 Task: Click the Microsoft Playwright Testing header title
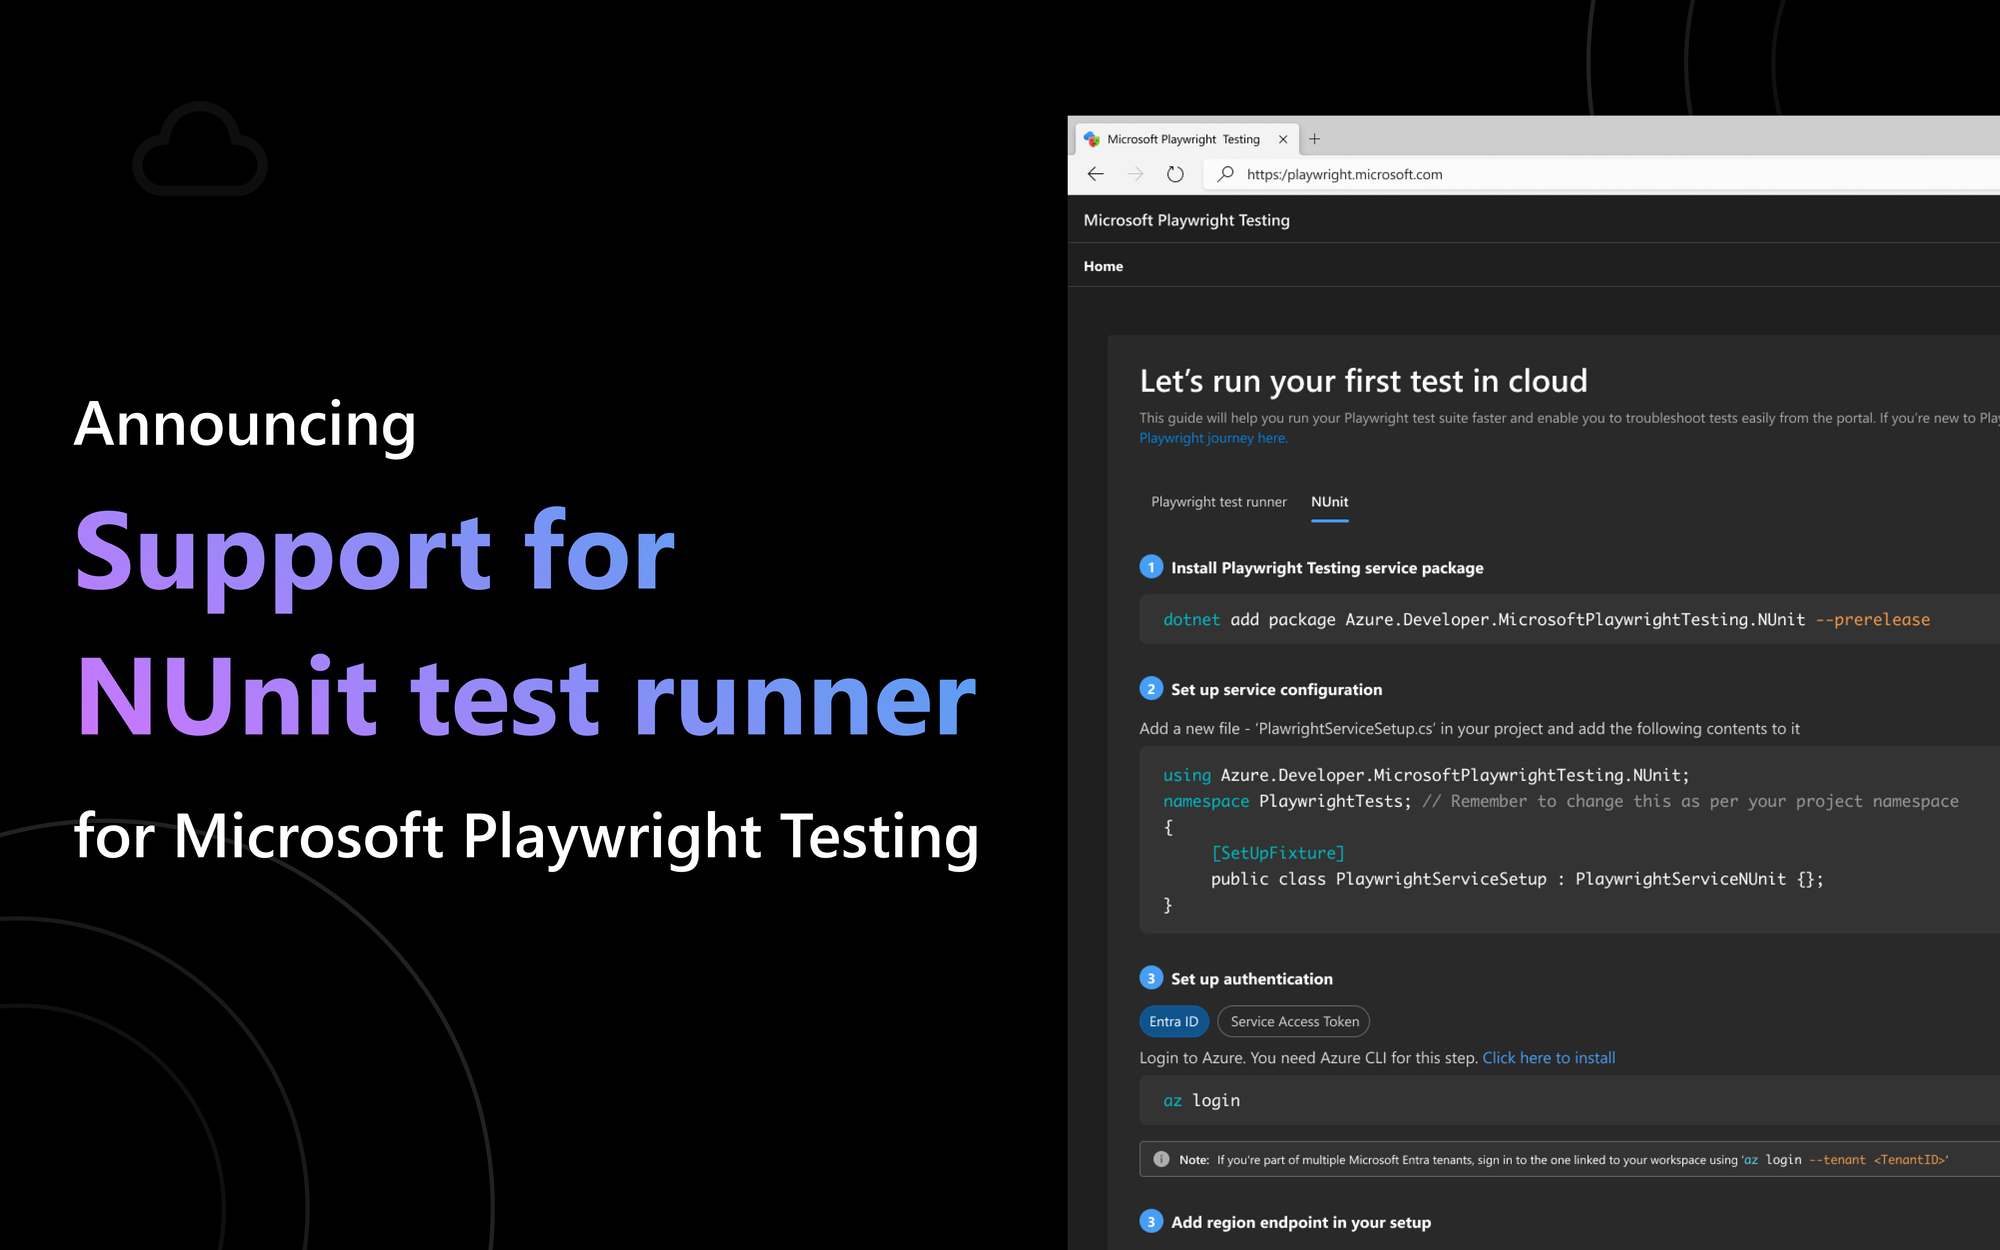tap(1186, 220)
